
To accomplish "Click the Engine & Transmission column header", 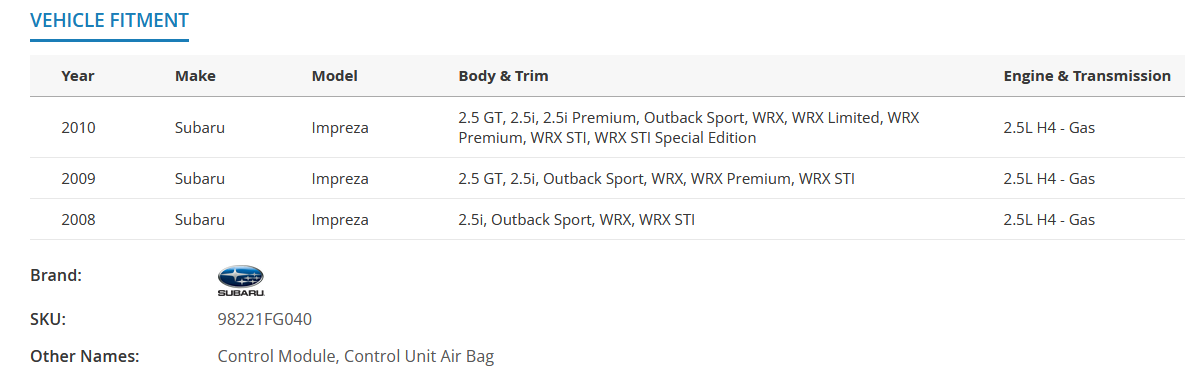I will tap(1087, 76).
